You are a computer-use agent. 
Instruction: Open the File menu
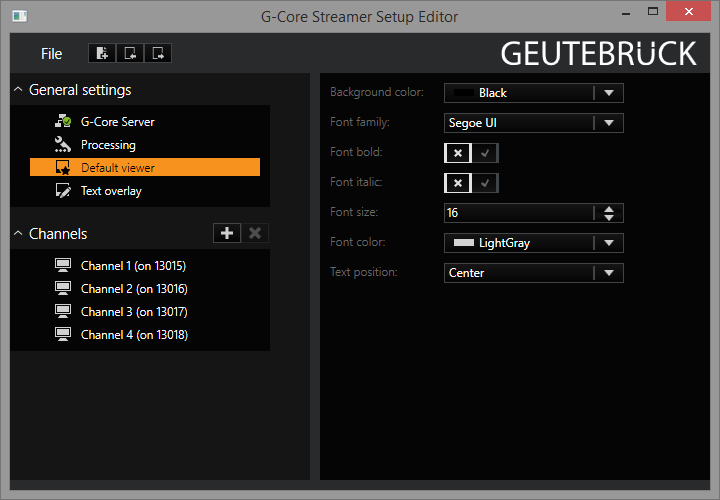(x=51, y=54)
